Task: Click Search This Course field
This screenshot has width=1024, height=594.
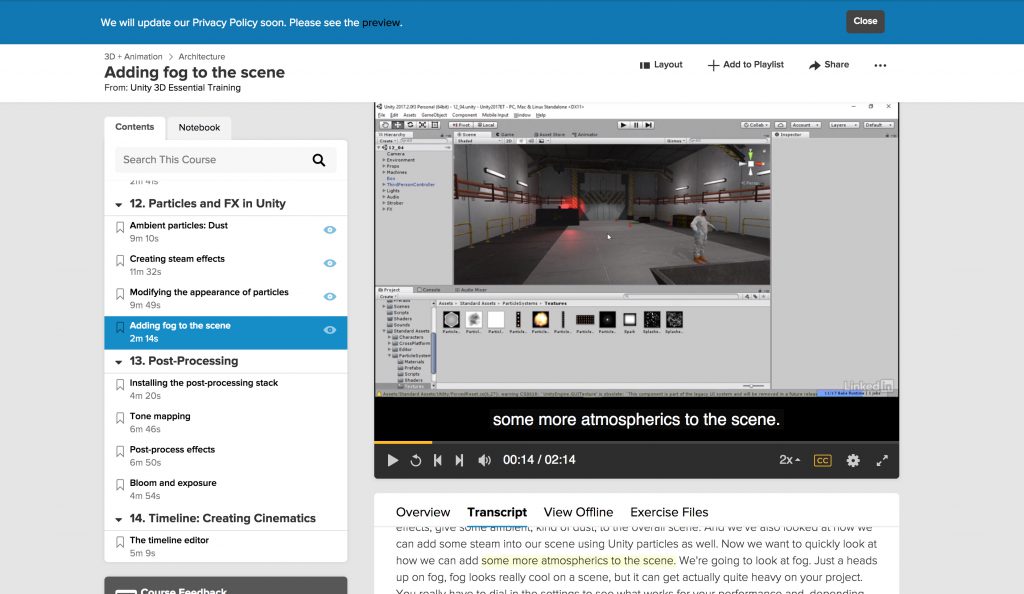Action: [x=225, y=160]
